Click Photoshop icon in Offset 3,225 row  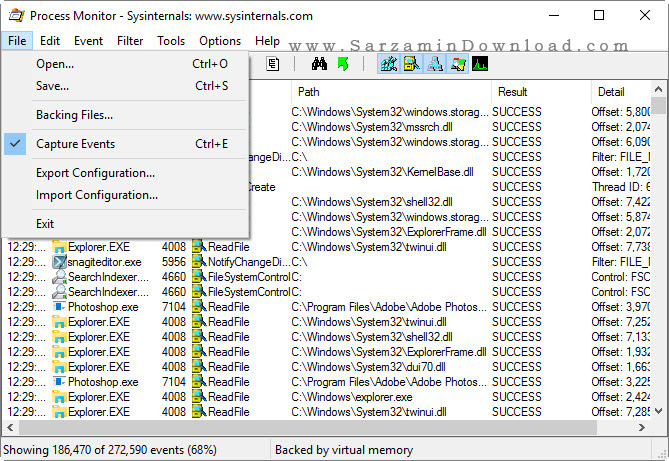59,382
